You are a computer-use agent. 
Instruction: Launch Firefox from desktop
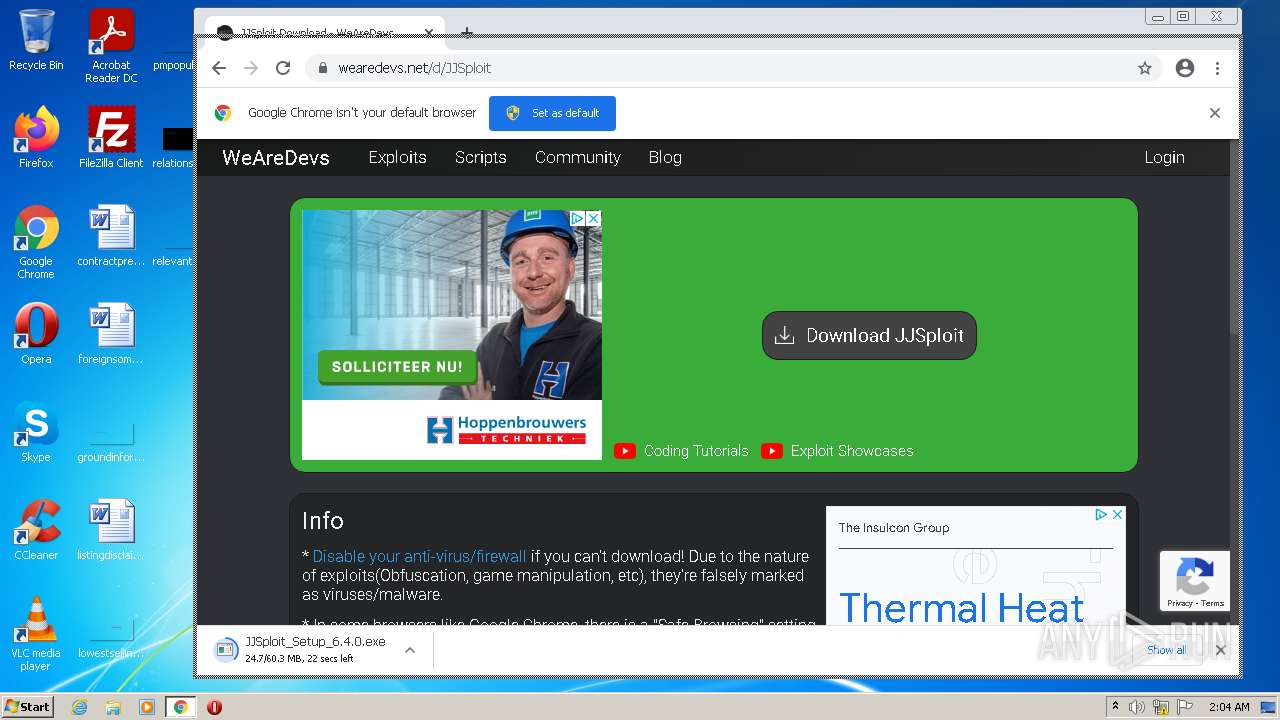(x=36, y=137)
